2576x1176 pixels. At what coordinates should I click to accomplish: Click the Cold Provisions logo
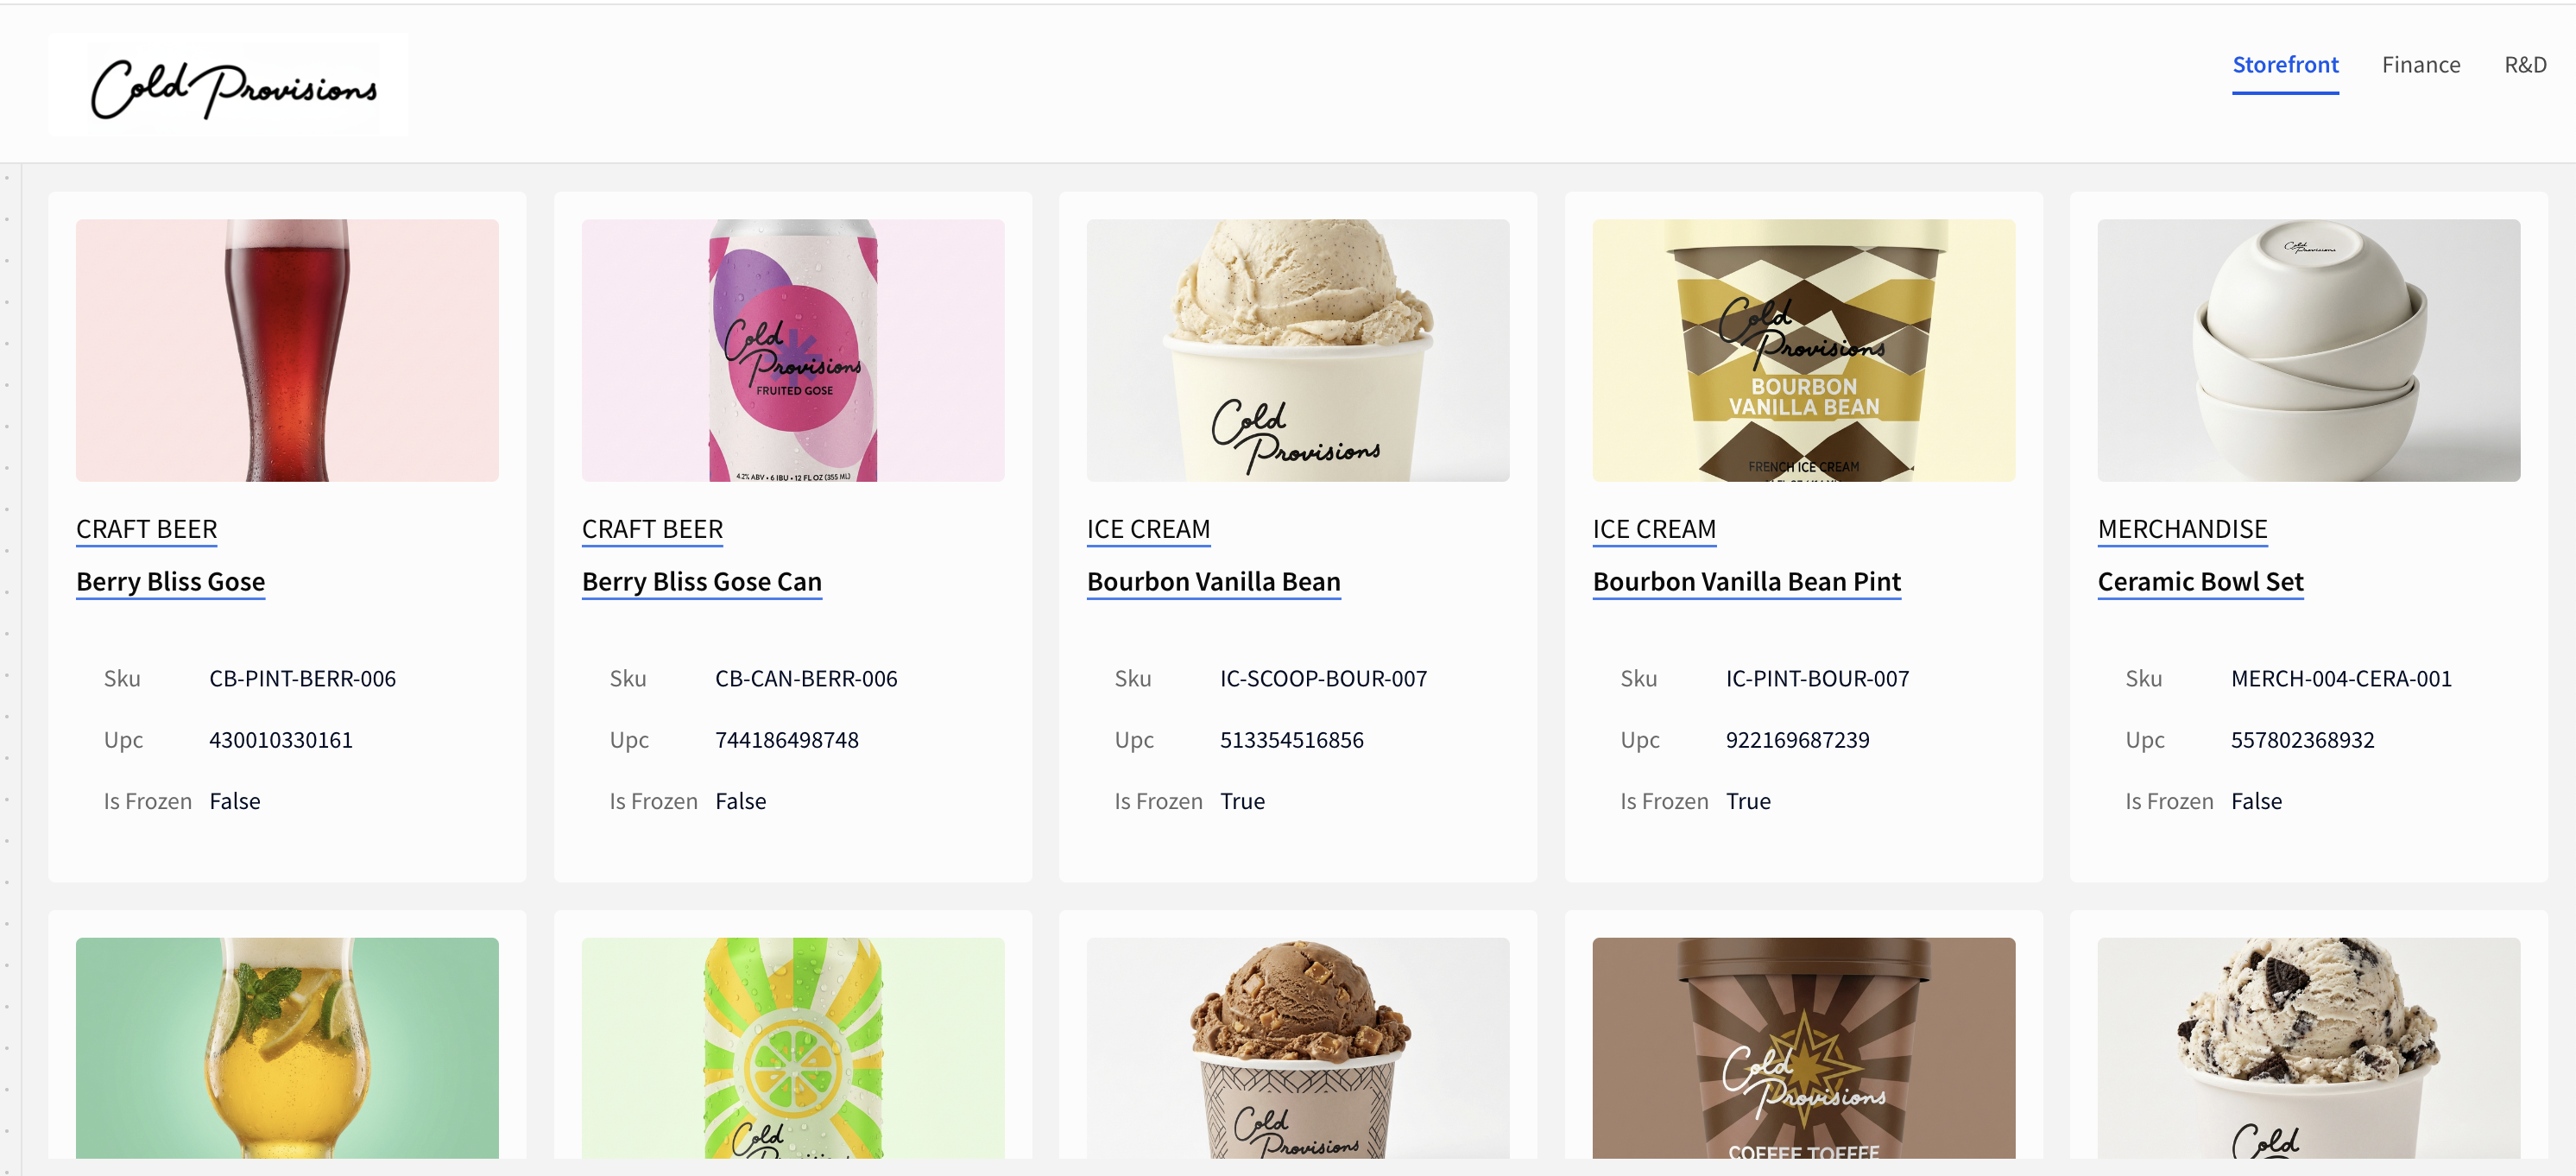[228, 85]
